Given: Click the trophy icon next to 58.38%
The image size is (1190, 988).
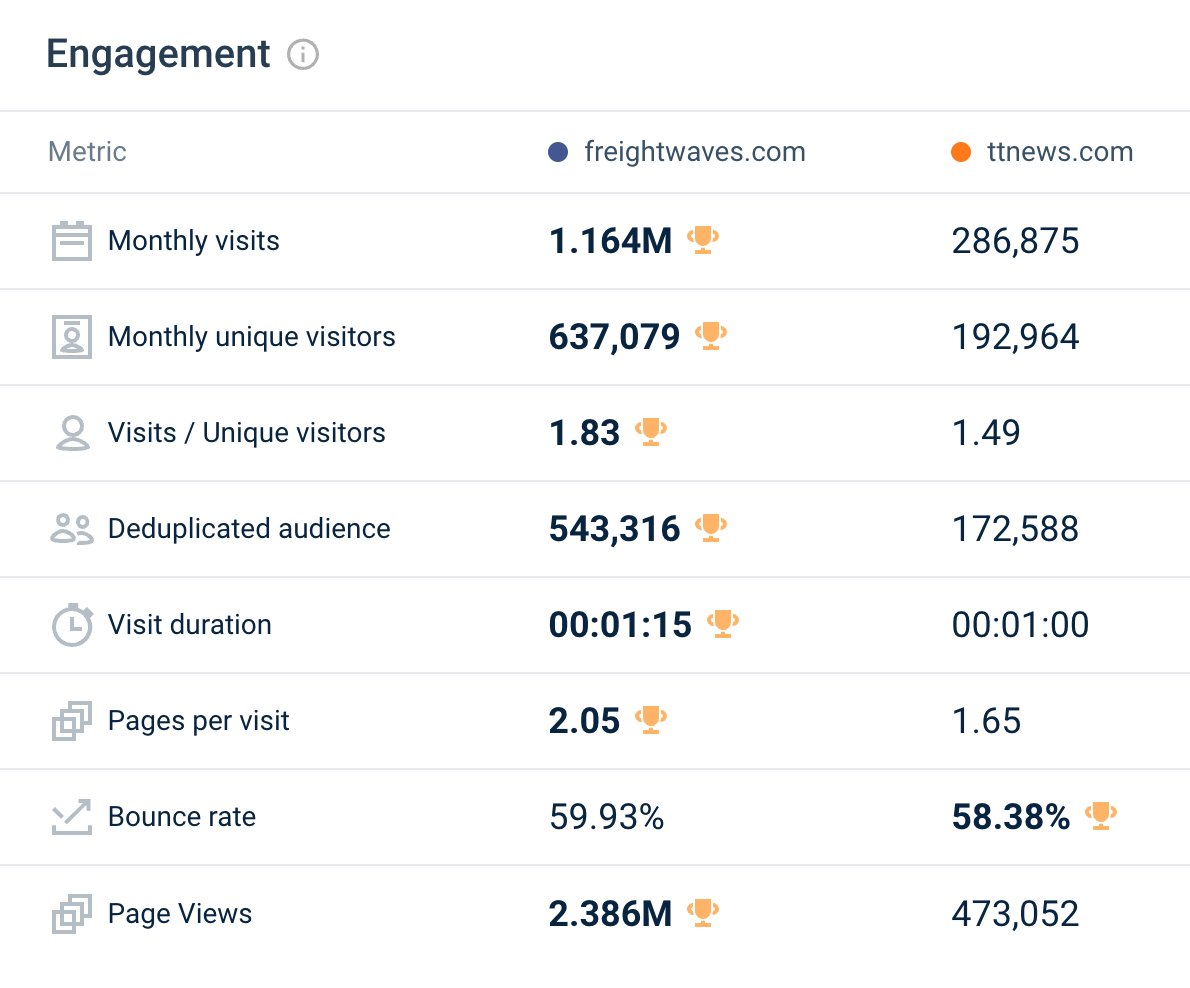Looking at the screenshot, I should 1100,816.
